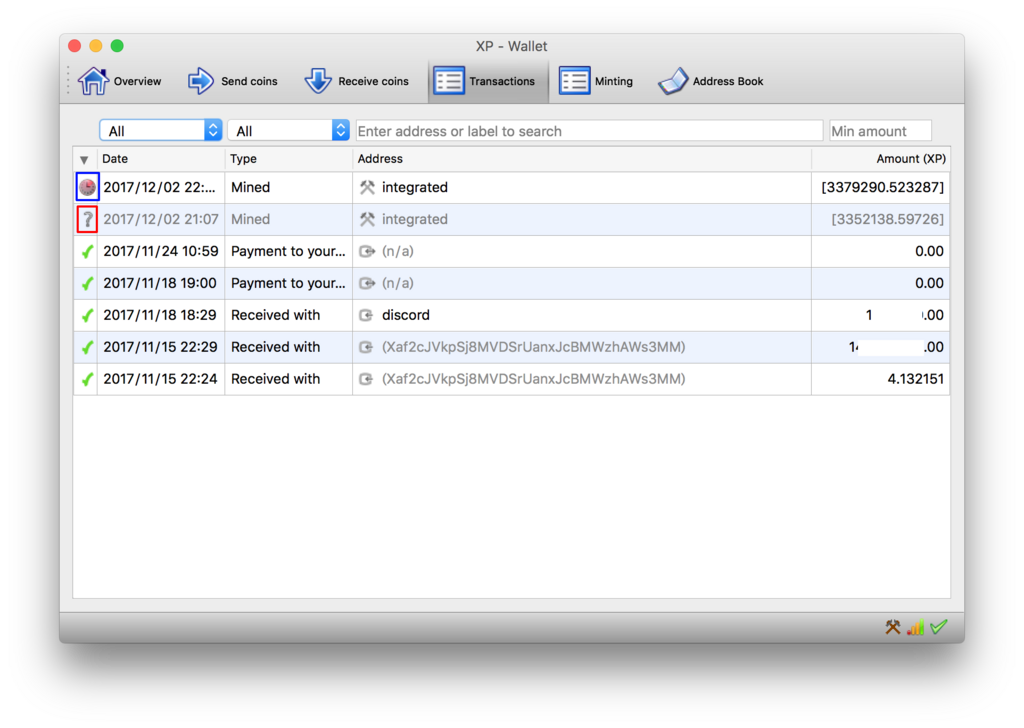This screenshot has width=1024, height=728.
Task: Select the 0.00 amount on 2017/11/24 row
Action: point(929,251)
